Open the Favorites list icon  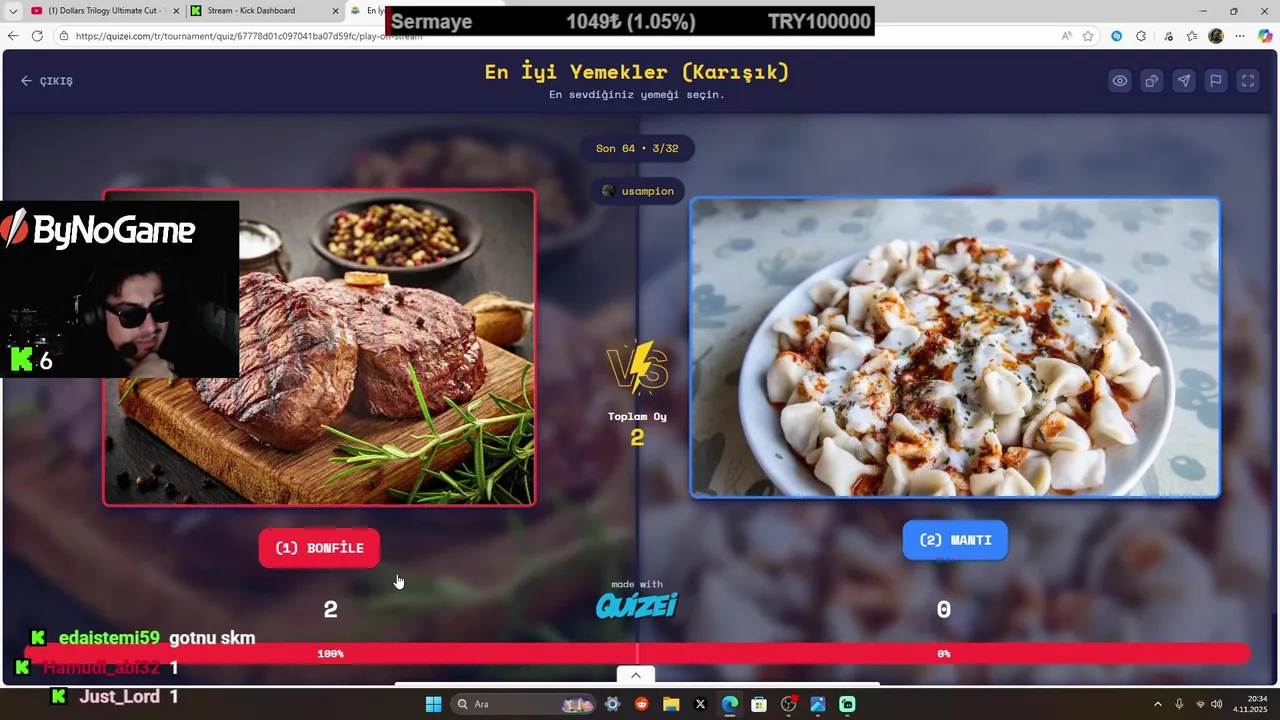coord(1192,36)
